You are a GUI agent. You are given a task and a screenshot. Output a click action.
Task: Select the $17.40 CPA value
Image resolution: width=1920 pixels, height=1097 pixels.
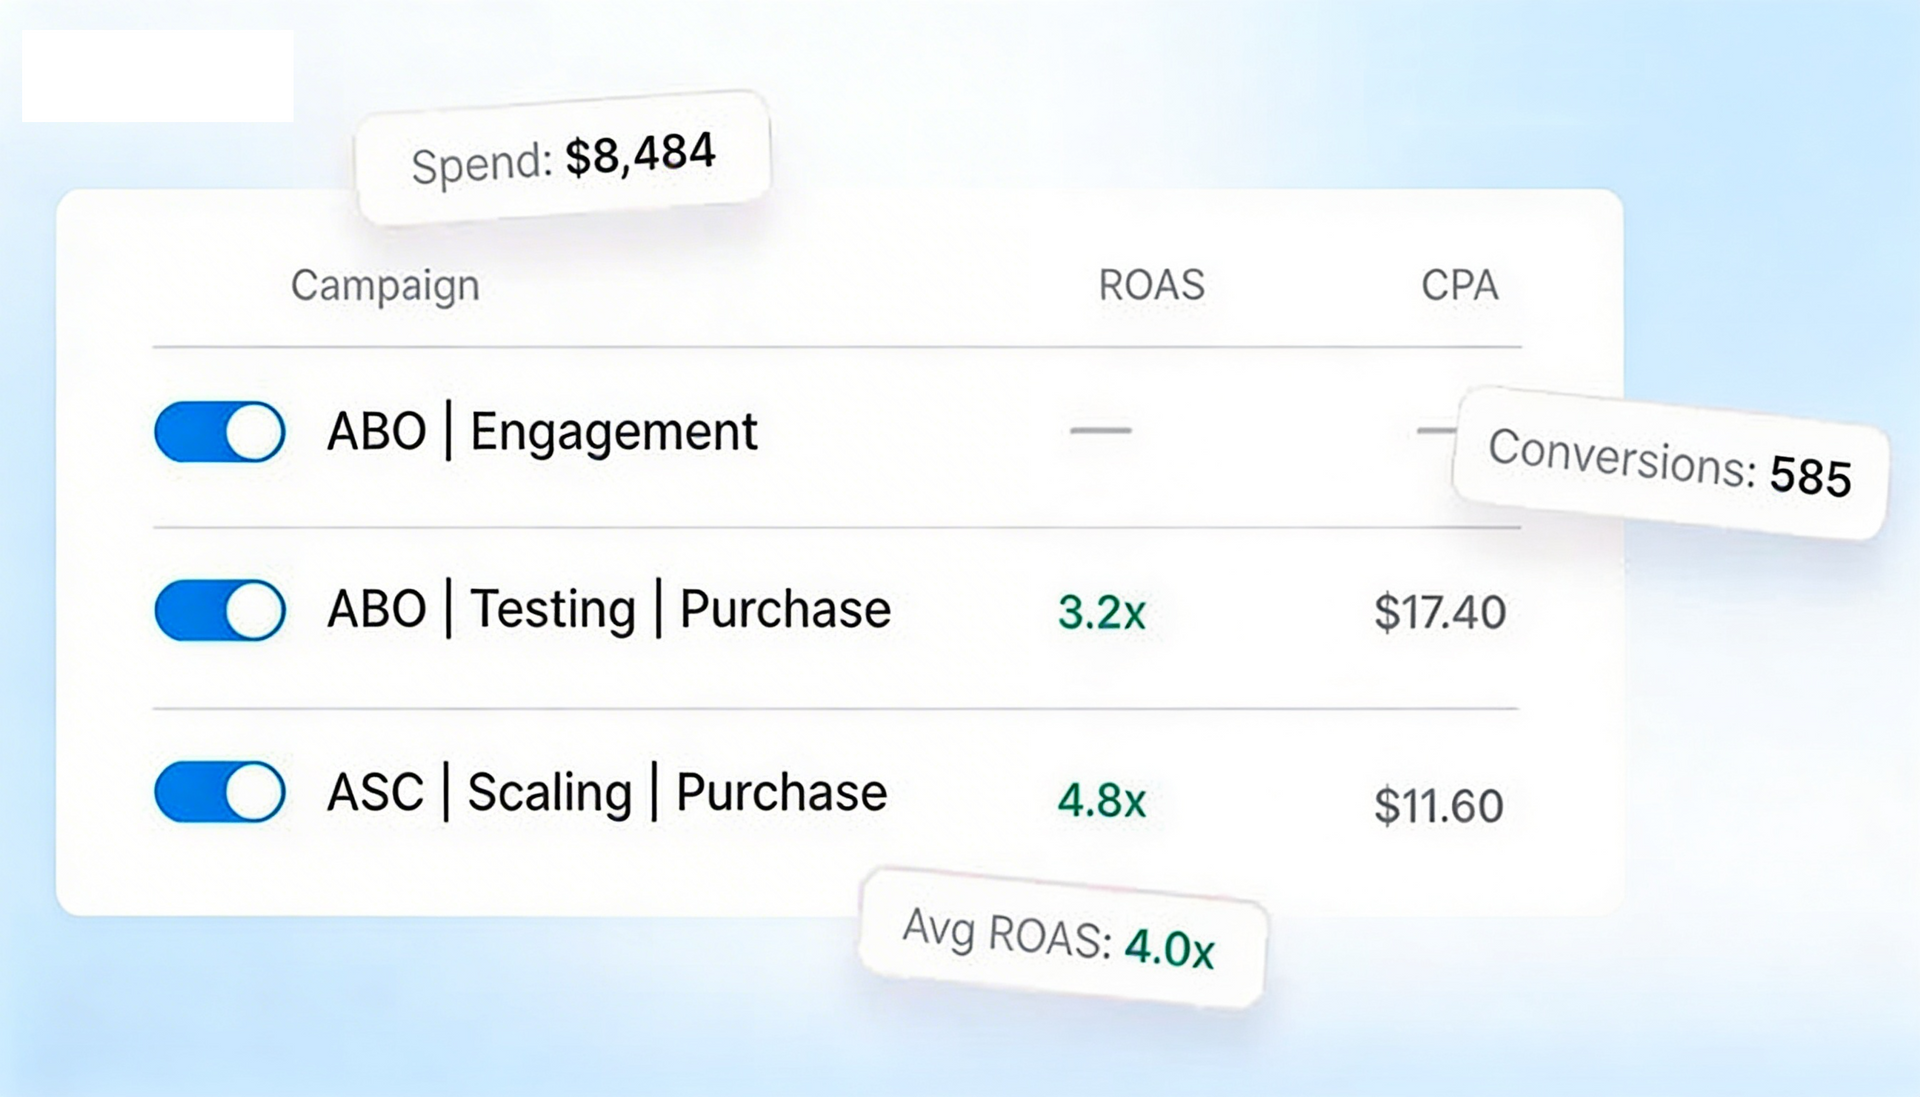tap(1439, 612)
